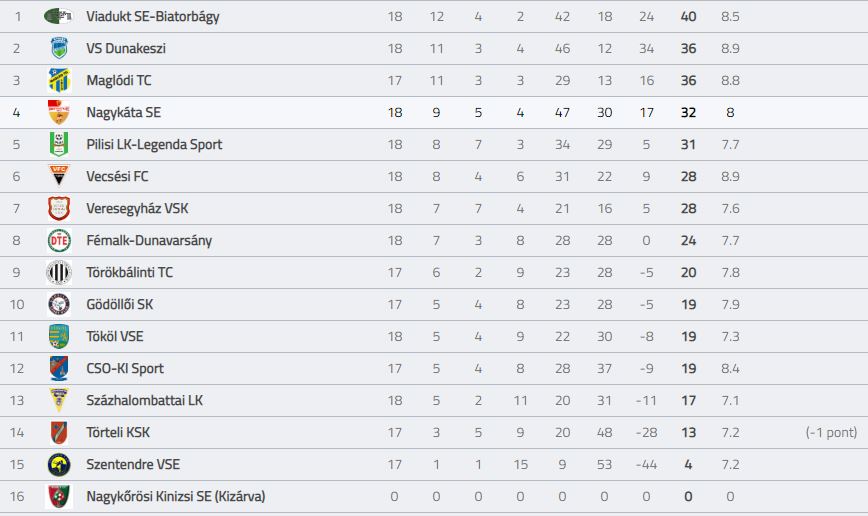Click the (-1 pont) note for Törteli

click(x=831, y=432)
